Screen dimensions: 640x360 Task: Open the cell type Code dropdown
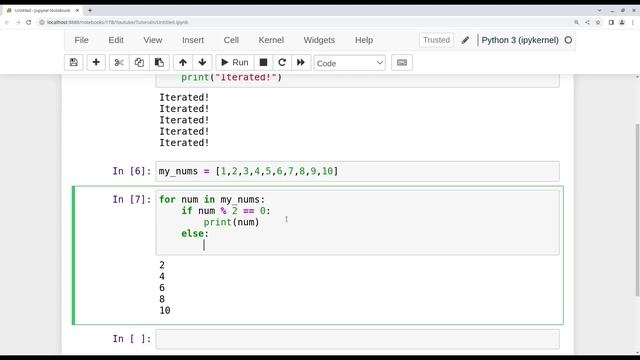click(349, 63)
